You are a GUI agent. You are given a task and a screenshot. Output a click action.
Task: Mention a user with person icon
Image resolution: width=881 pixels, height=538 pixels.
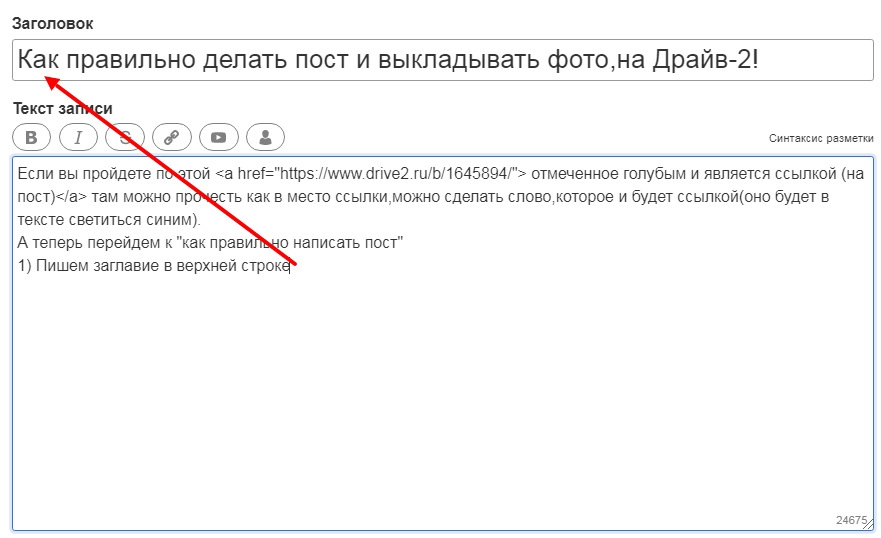265,137
